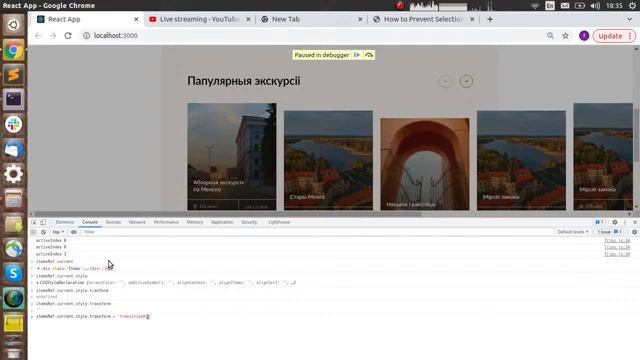640x360 pixels.
Task: Open DevTools settings gear in tab bar
Action: pyautogui.click(x=615, y=222)
